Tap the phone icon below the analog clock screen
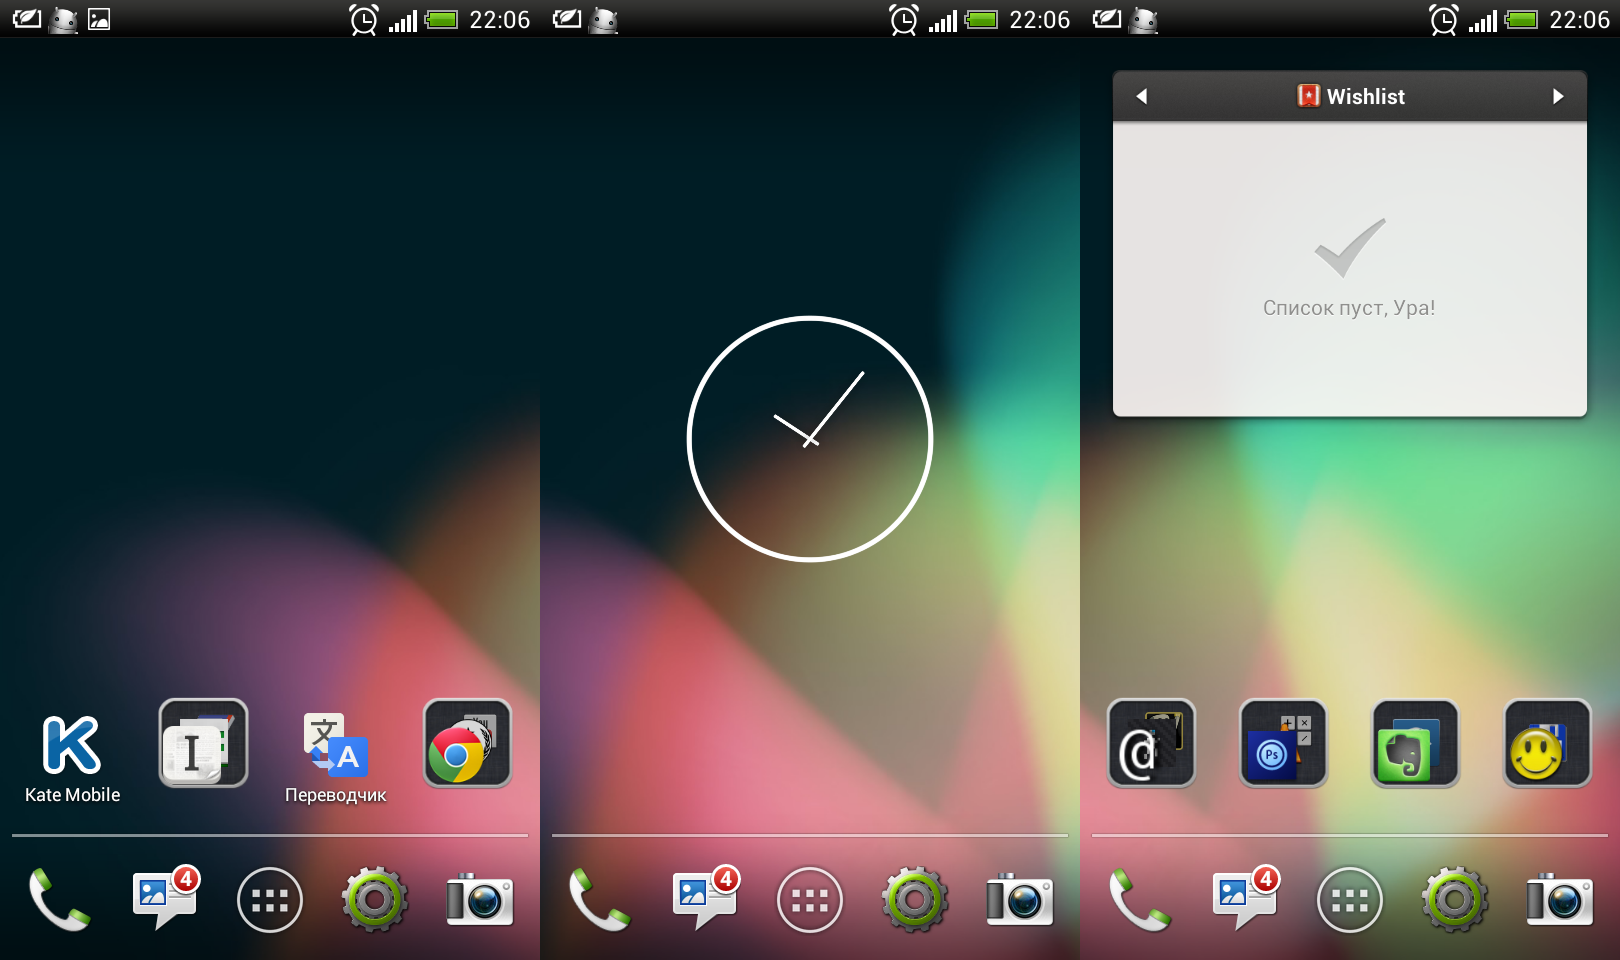Image resolution: width=1620 pixels, height=960 pixels. [600, 900]
